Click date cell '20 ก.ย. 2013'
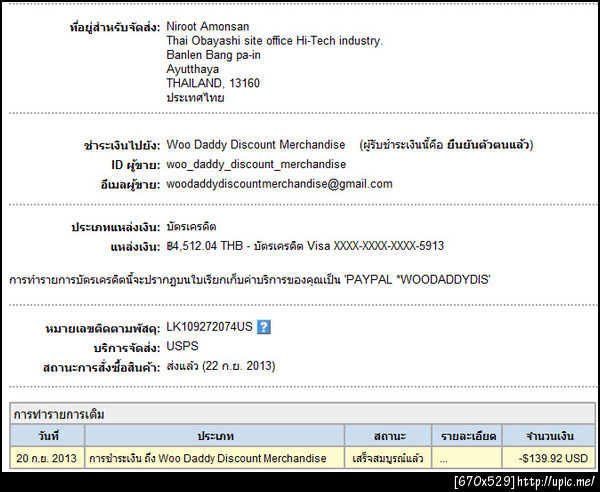The height and width of the screenshot is (492, 600). pyautogui.click(x=46, y=458)
